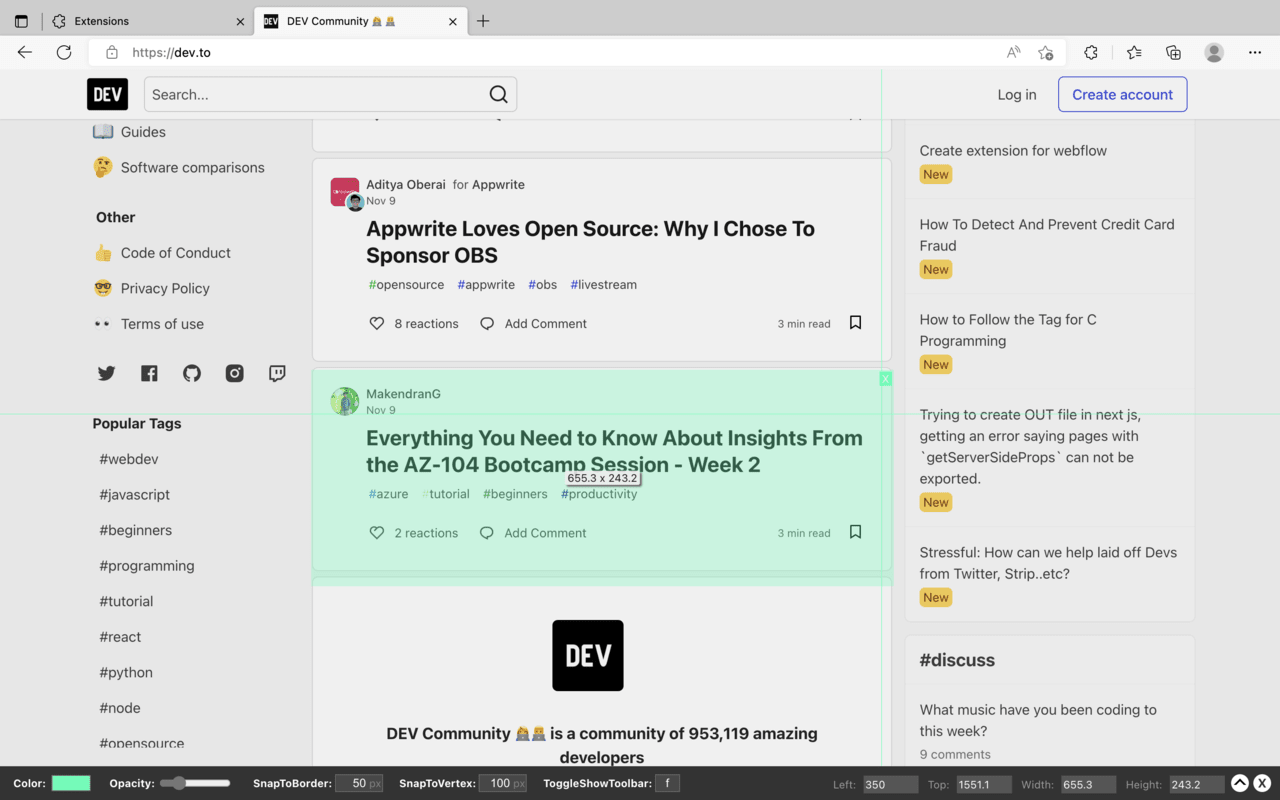1280x800 pixels.
Task: Click the Top position field
Action: pyautogui.click(x=984, y=784)
